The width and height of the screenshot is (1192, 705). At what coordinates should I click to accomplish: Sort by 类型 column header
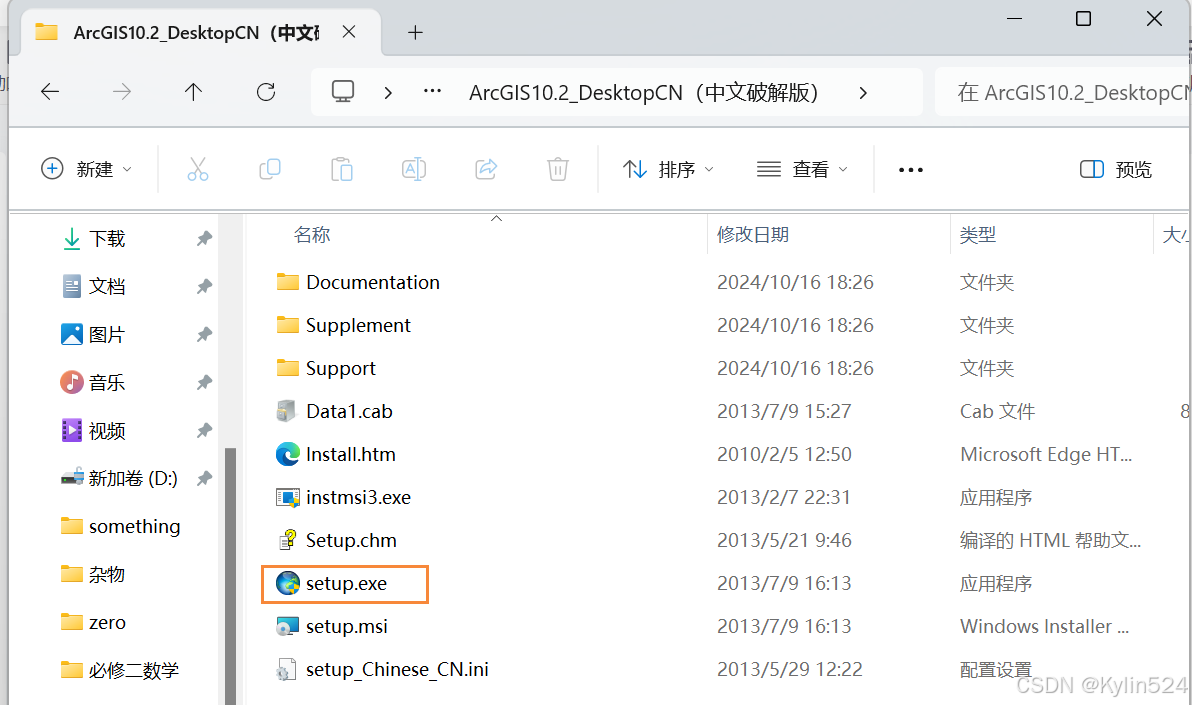(x=978, y=234)
